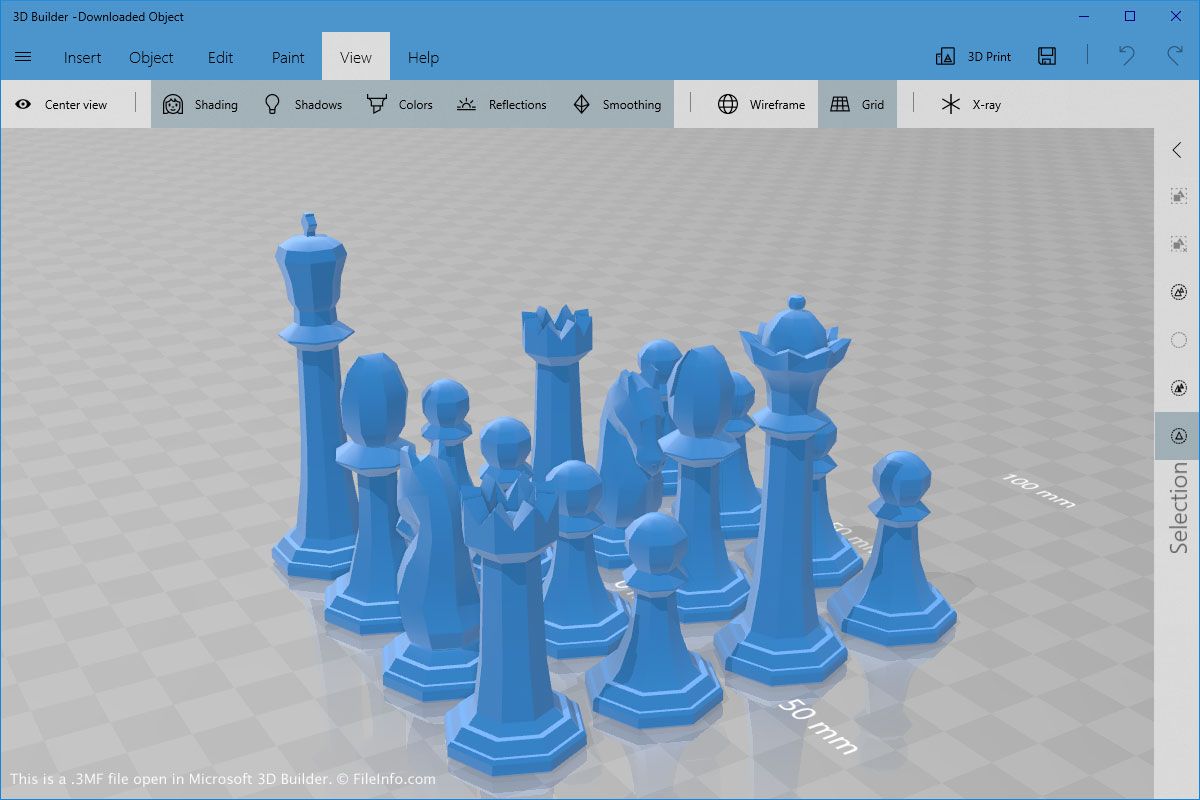Toggle Shadows rendering off
Image resolution: width=1200 pixels, height=800 pixels.
302,104
